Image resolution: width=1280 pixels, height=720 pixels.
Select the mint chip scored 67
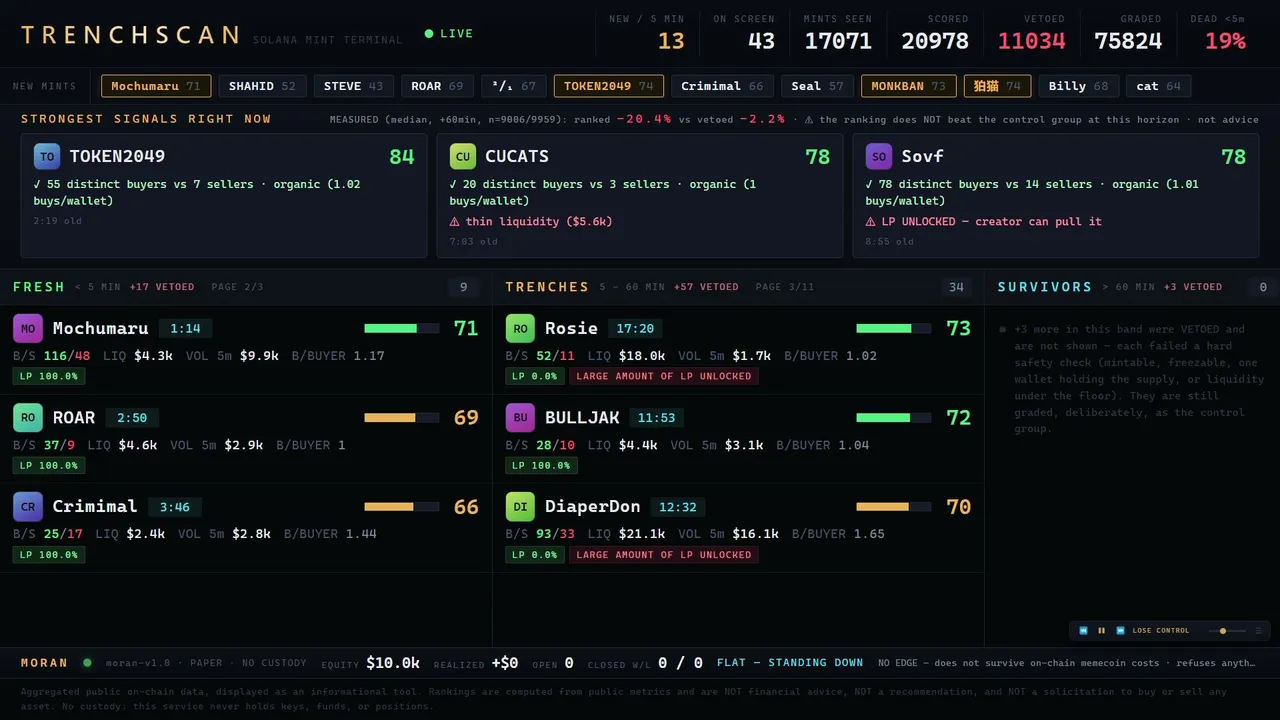[514, 86]
